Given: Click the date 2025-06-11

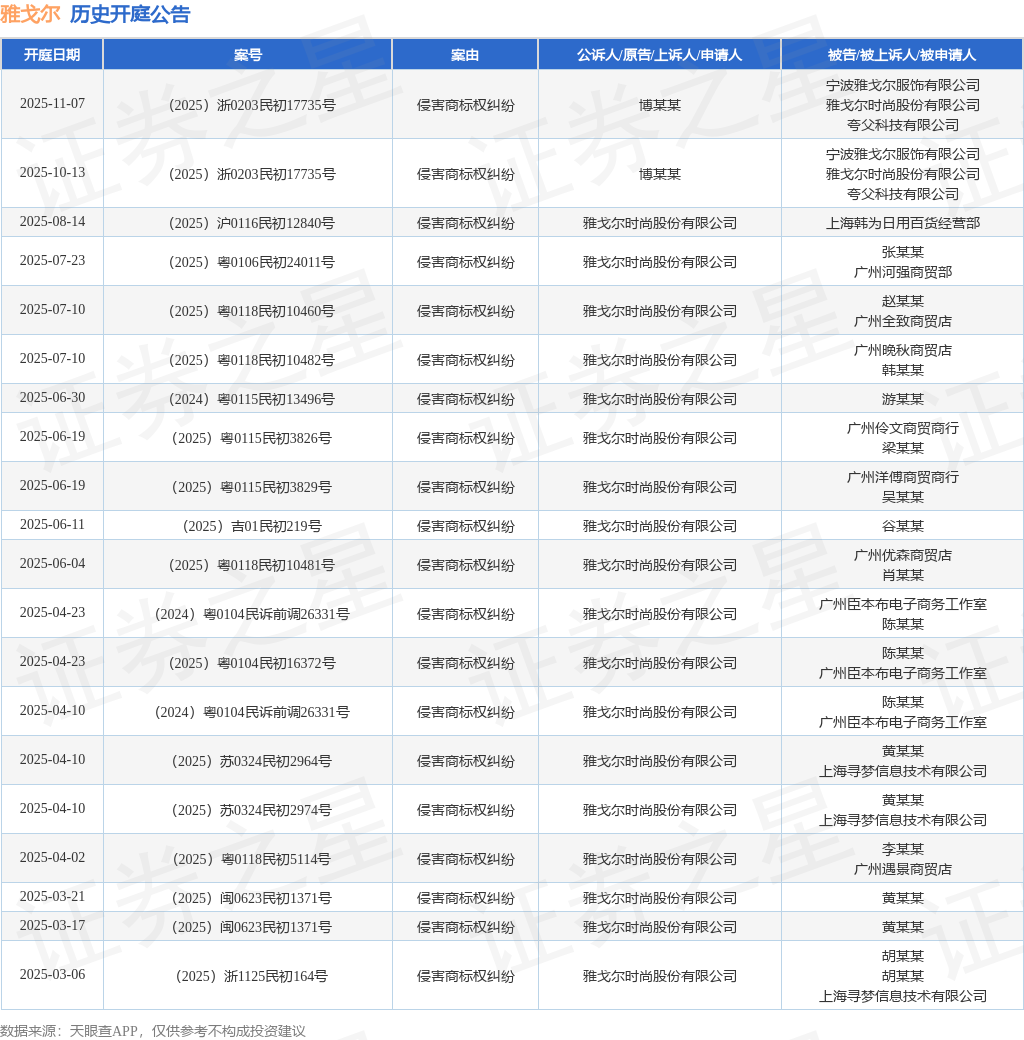Looking at the screenshot, I should (52, 525).
